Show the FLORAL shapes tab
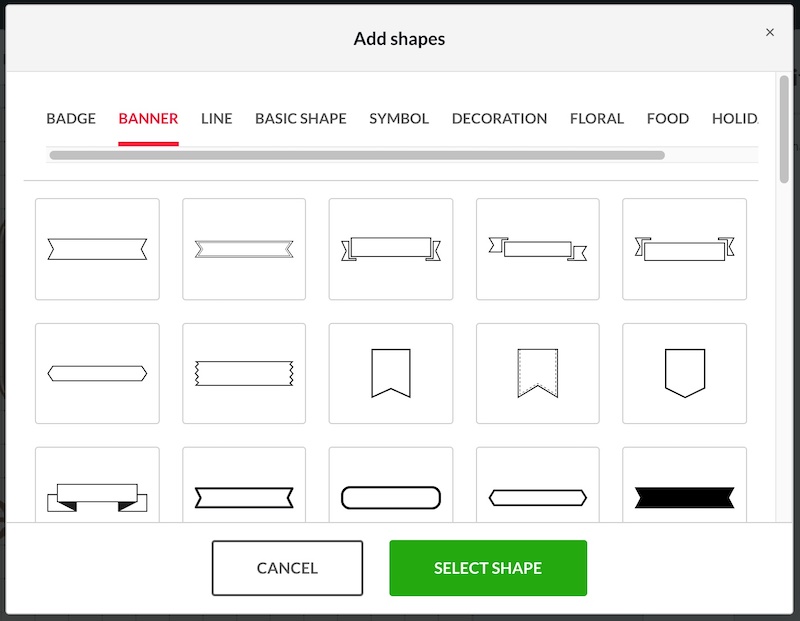Viewport: 800px width, 621px height. 597,118
